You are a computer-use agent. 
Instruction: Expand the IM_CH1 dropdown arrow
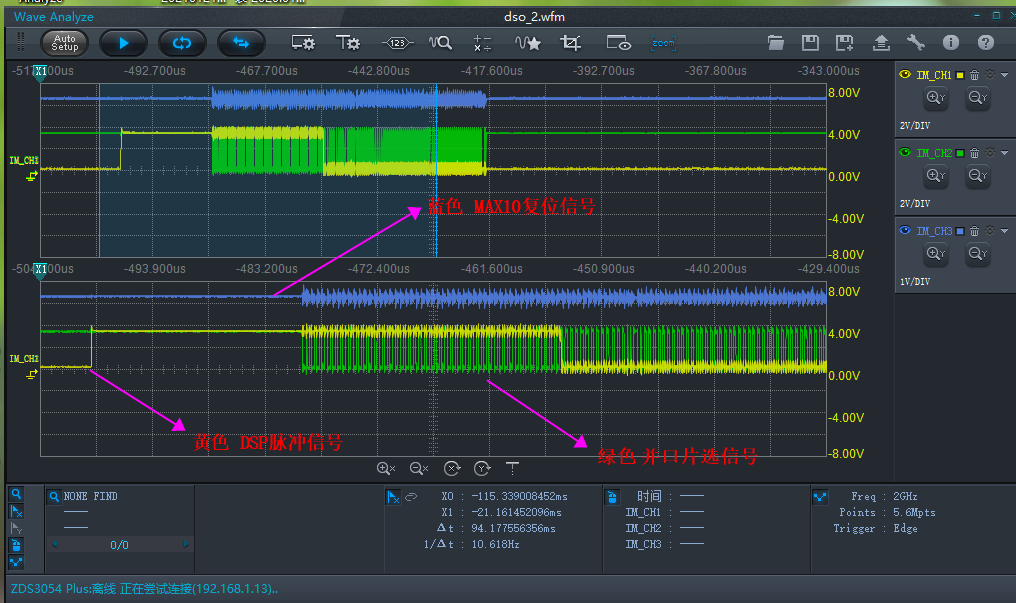pos(1004,75)
